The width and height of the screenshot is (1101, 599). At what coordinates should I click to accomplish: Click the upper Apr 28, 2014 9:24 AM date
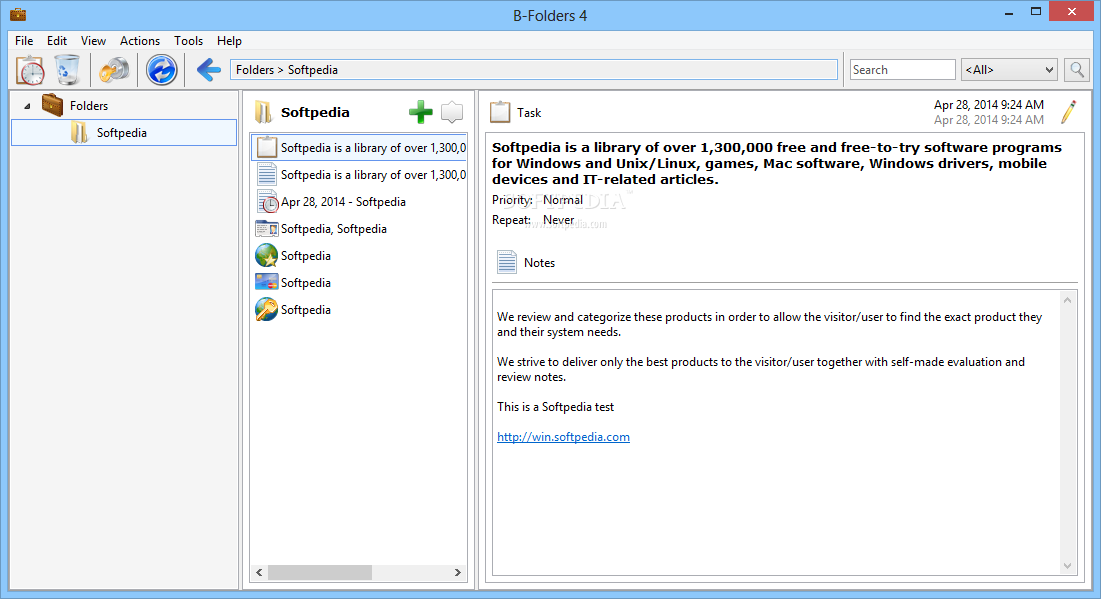[x=989, y=105]
